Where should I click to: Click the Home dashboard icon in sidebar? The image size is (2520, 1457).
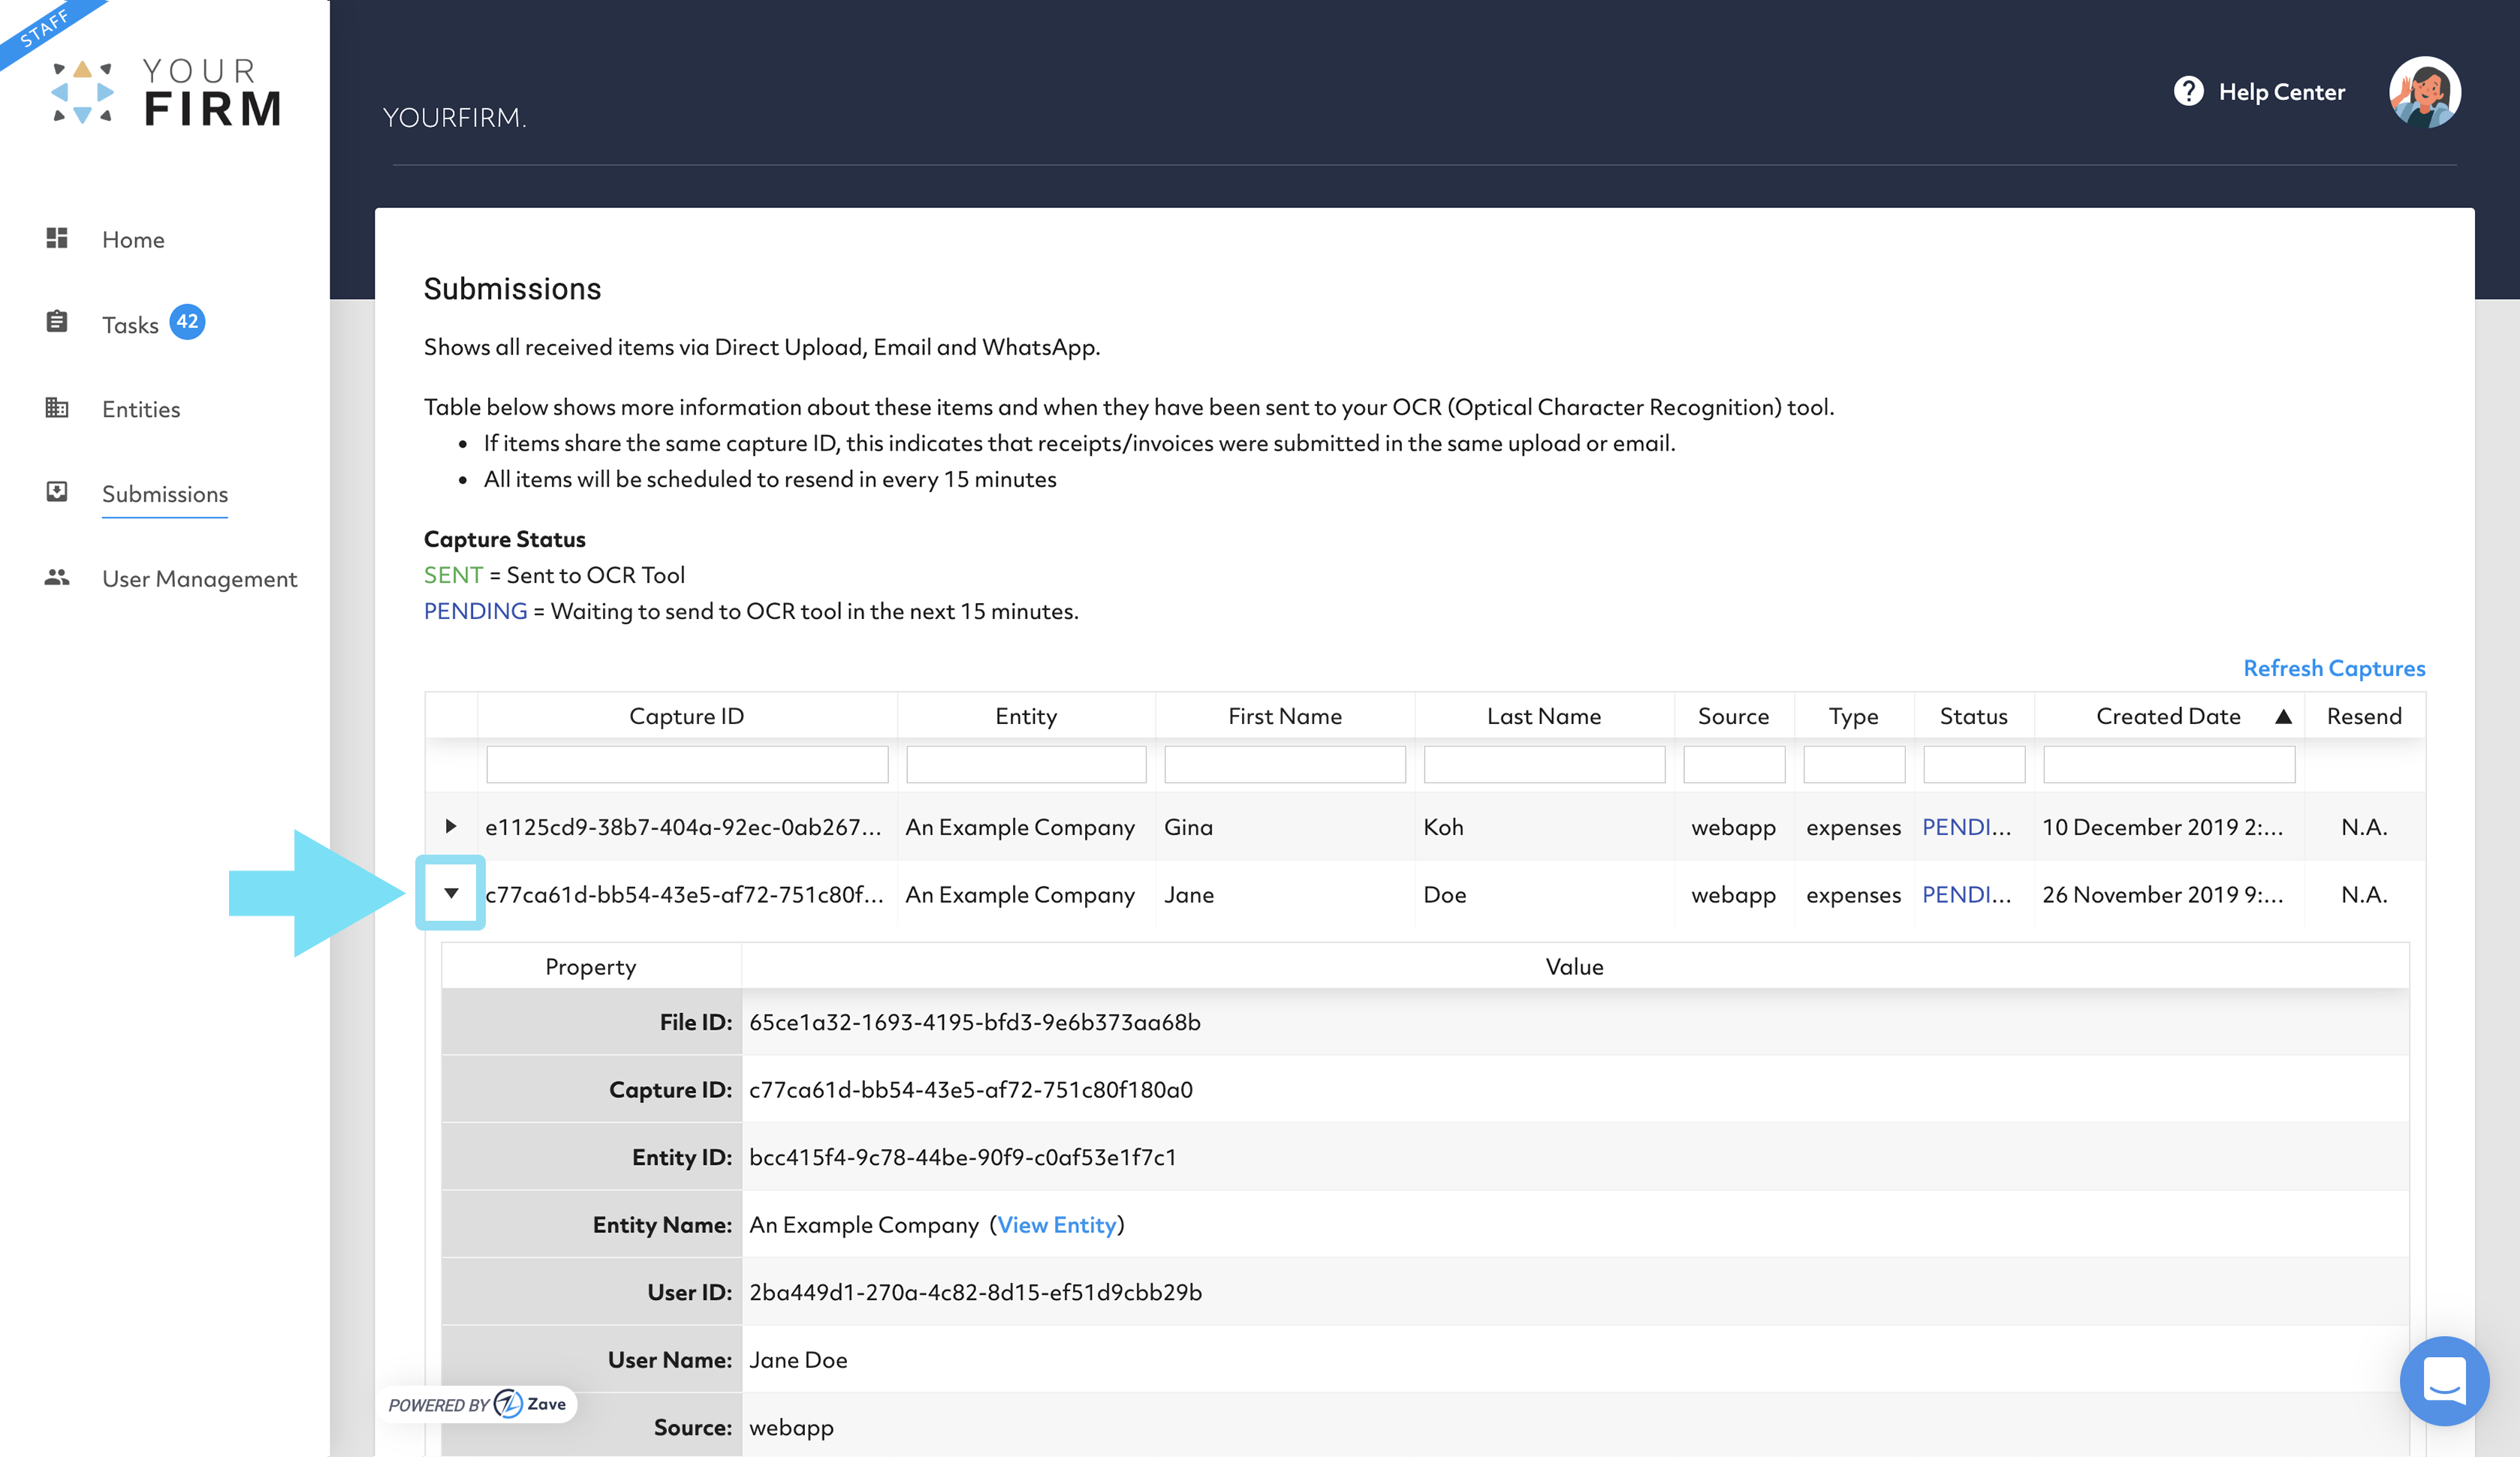tap(57, 238)
